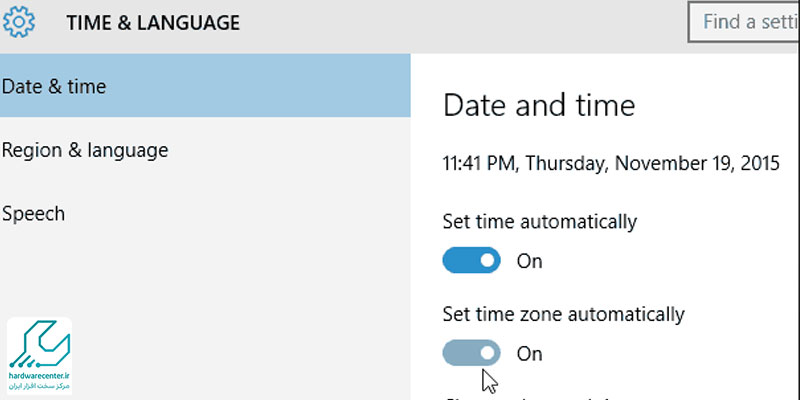The width and height of the screenshot is (800, 400).
Task: Click the Date and time page heading
Action: tap(539, 106)
